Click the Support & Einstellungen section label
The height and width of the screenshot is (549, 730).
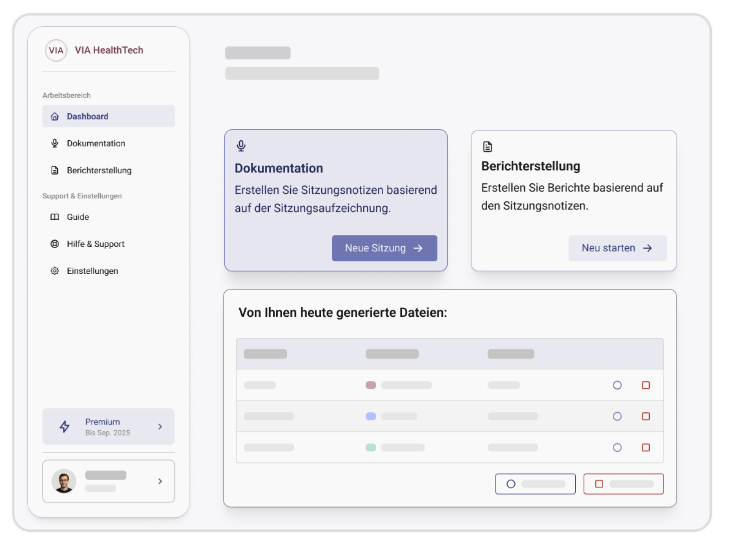(x=82, y=196)
